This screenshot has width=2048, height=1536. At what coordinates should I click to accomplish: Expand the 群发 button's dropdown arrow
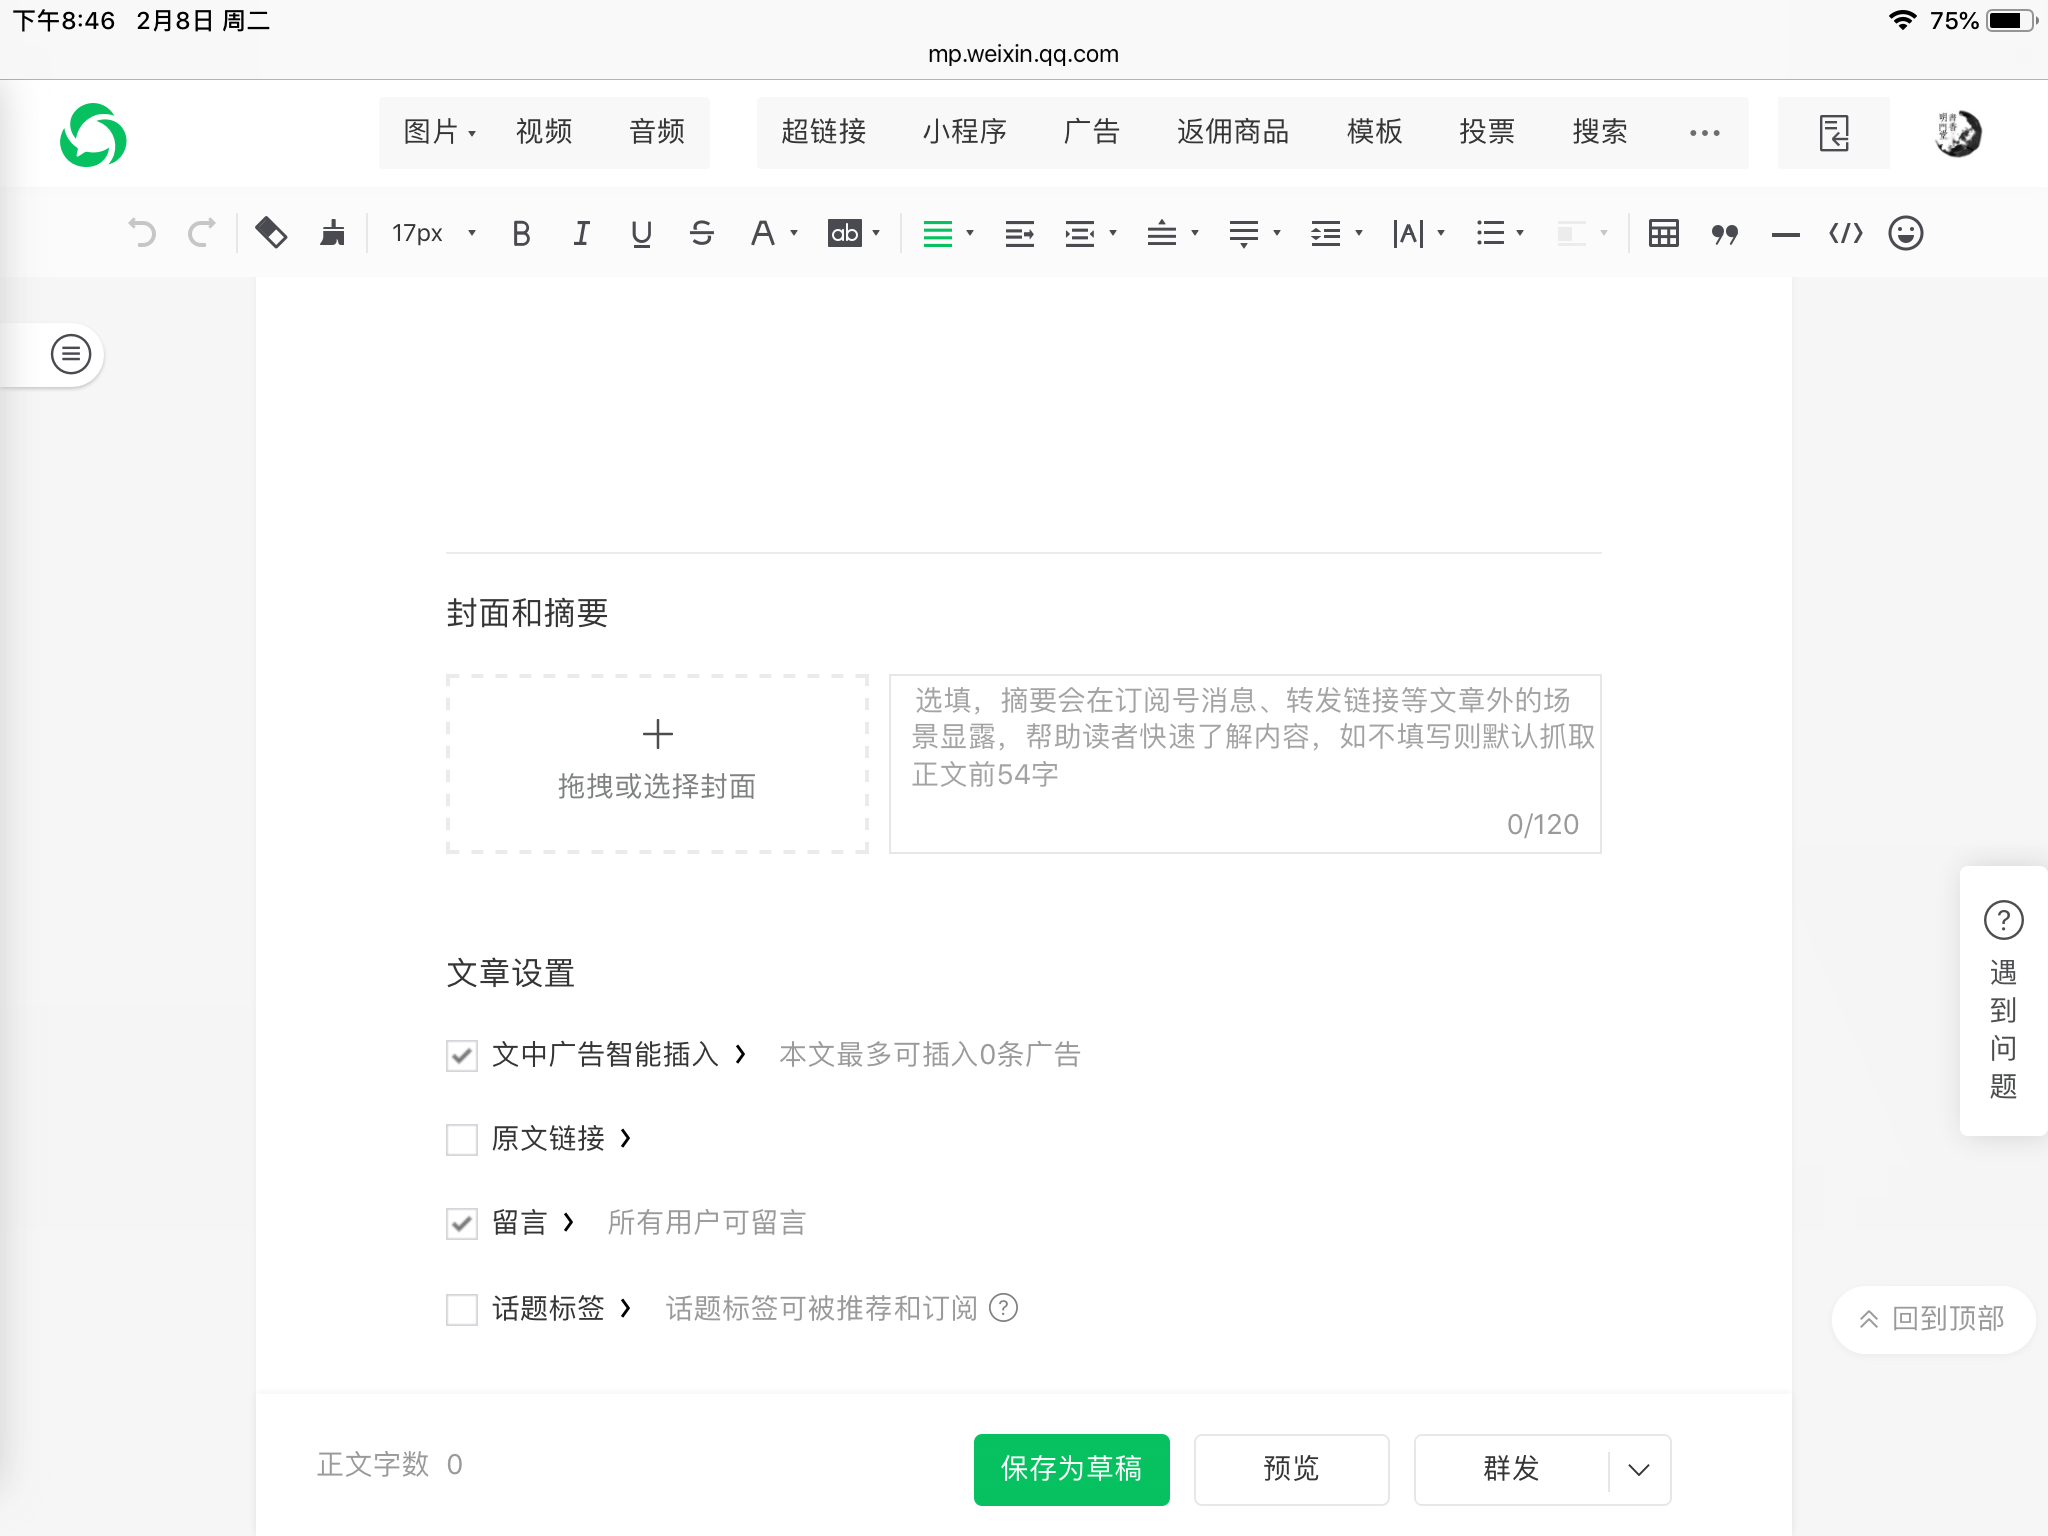point(1638,1469)
